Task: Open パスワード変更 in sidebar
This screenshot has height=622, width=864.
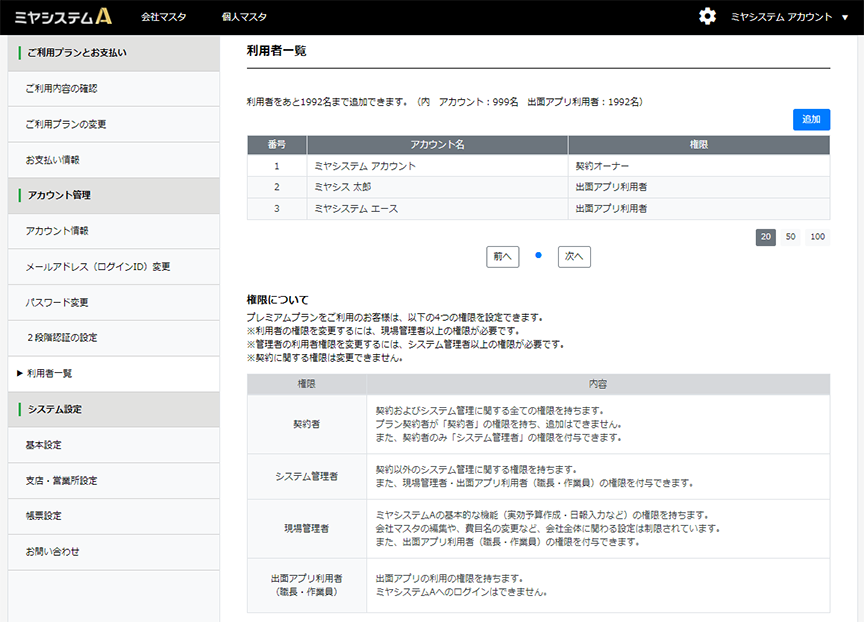Action: pyautogui.click(x=114, y=302)
